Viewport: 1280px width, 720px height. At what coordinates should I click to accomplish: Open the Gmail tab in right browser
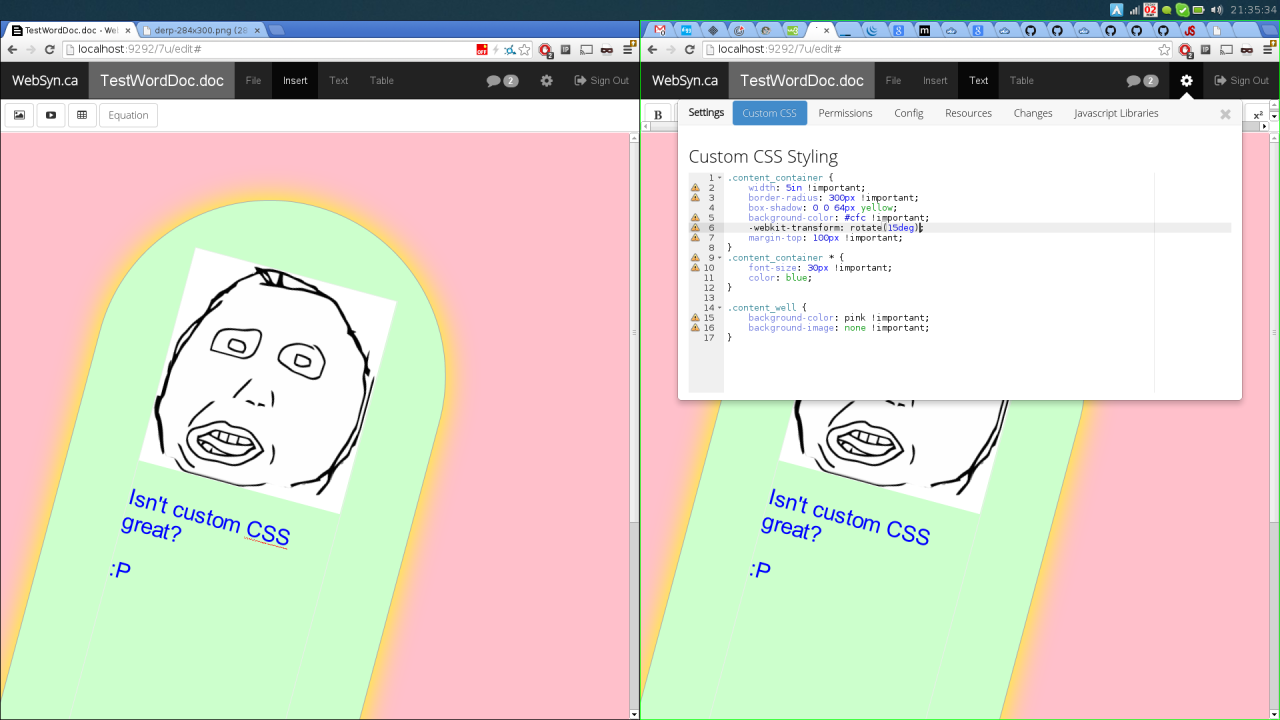click(x=660, y=30)
